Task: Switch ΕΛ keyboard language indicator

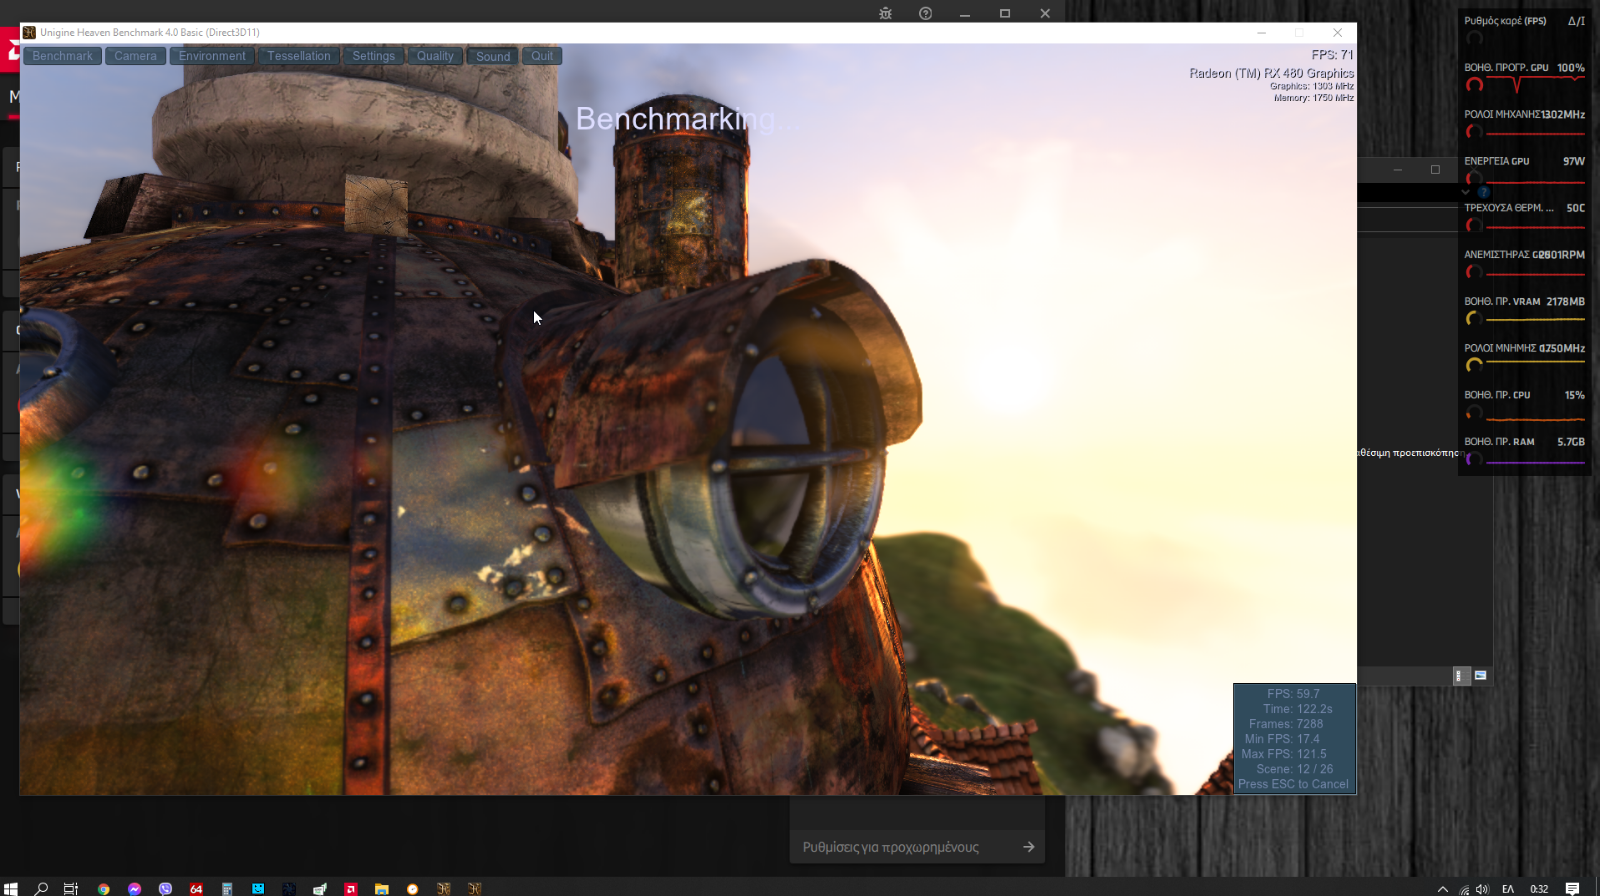Action: tap(1508, 889)
